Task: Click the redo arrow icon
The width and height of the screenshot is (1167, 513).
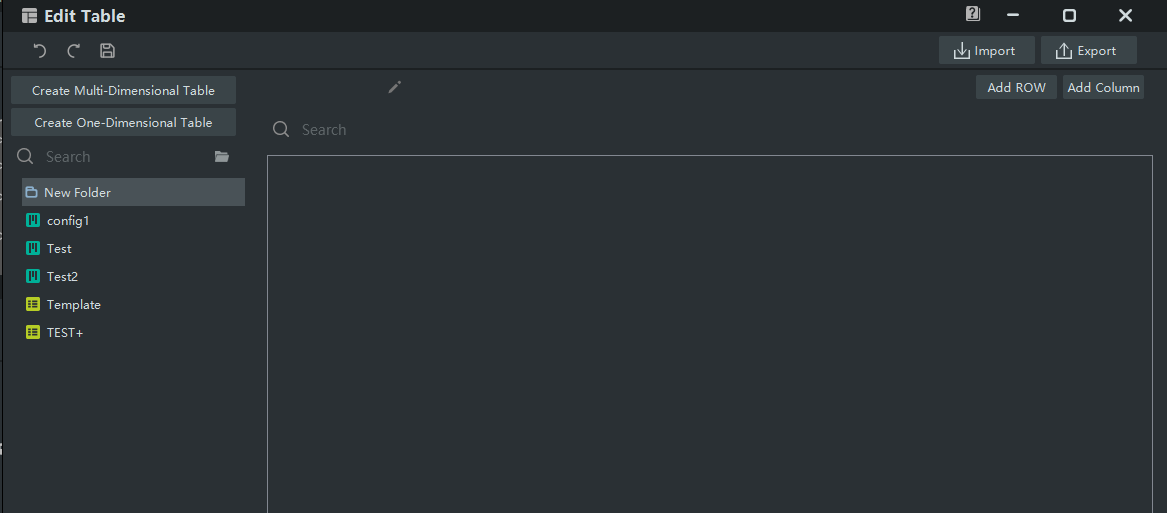Action: coord(73,51)
